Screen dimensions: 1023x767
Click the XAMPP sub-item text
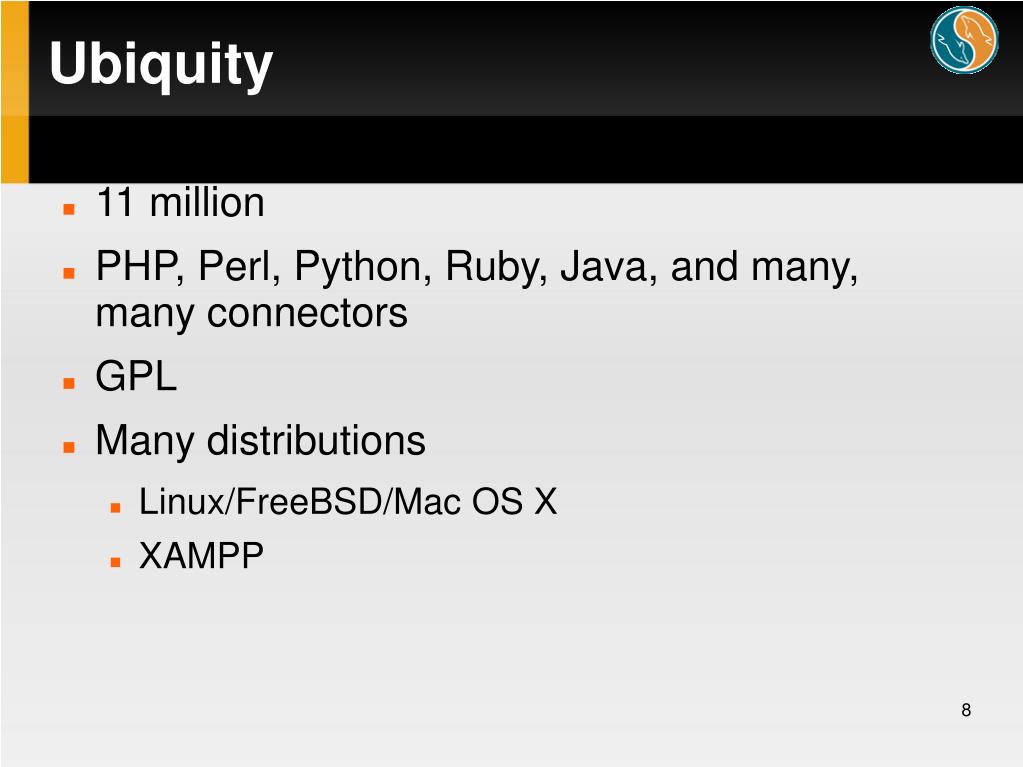coord(202,556)
